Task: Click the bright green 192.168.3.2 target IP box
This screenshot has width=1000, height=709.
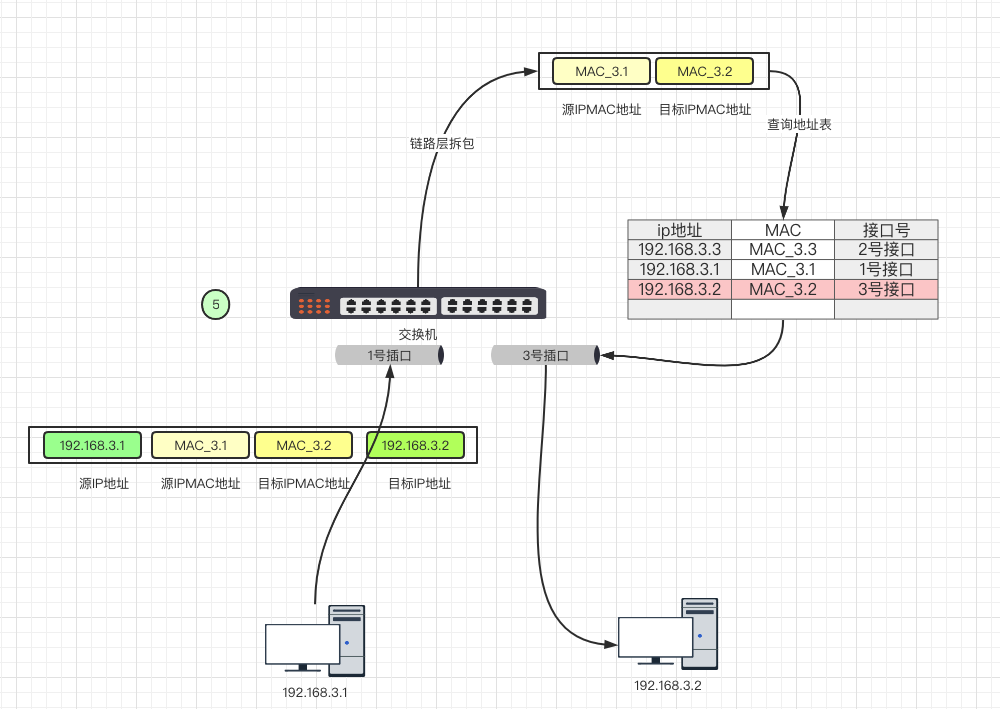Action: click(416, 445)
